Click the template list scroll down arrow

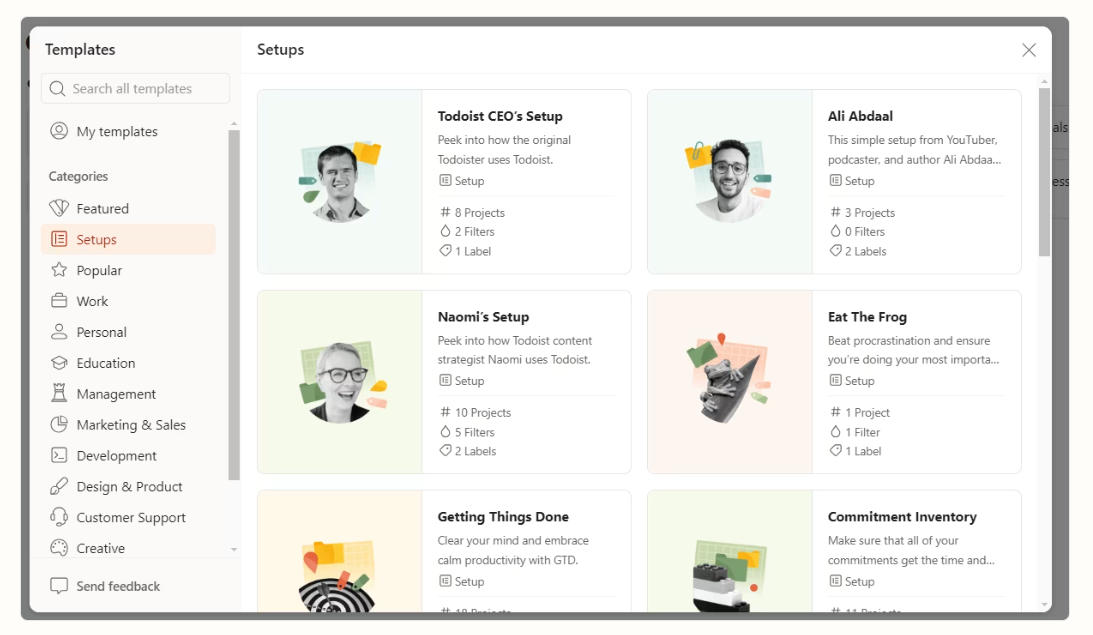pos(1044,604)
